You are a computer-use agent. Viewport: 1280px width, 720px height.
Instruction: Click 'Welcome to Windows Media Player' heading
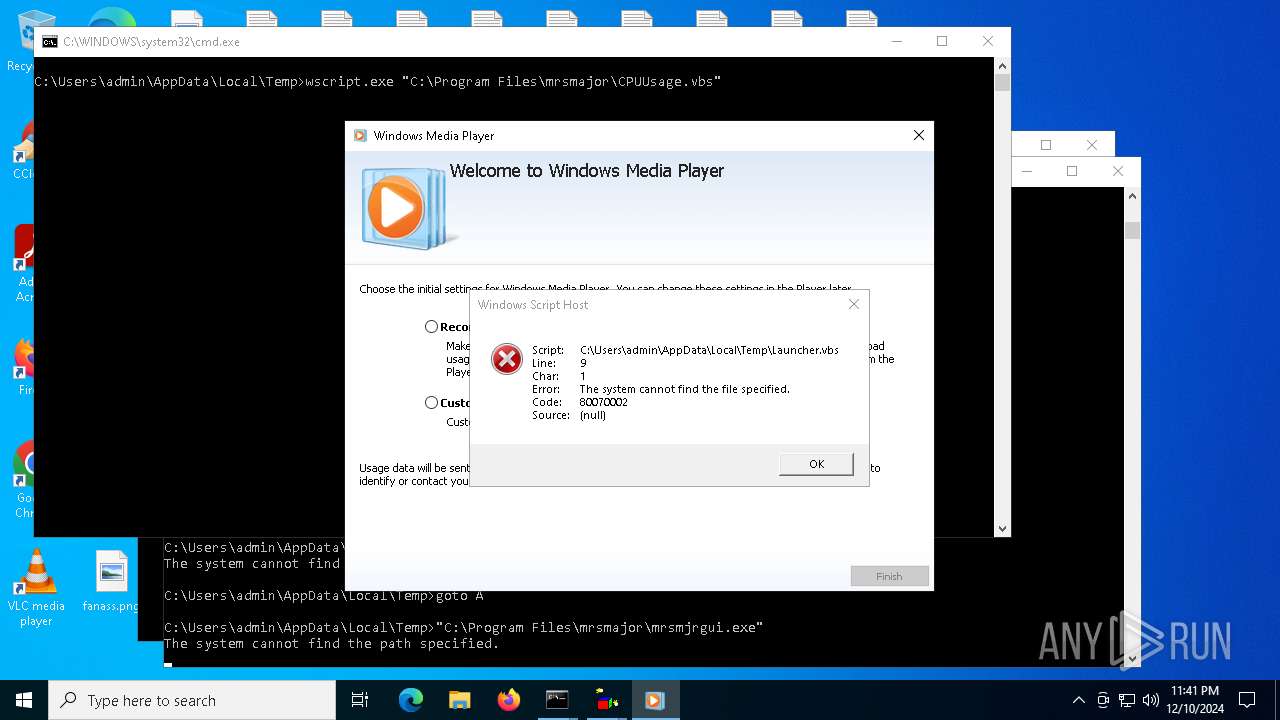coord(587,171)
